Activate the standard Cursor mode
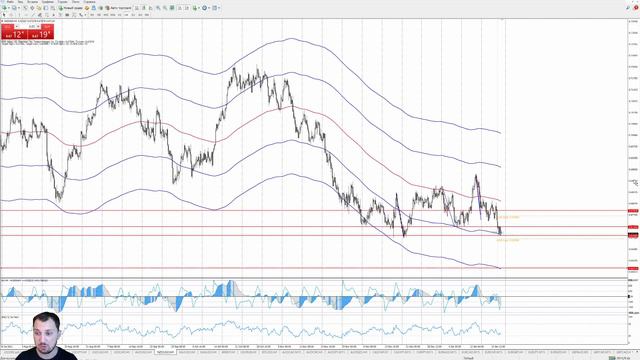Image resolution: width=640 pixels, height=360 pixels. pyautogui.click(x=4, y=15)
